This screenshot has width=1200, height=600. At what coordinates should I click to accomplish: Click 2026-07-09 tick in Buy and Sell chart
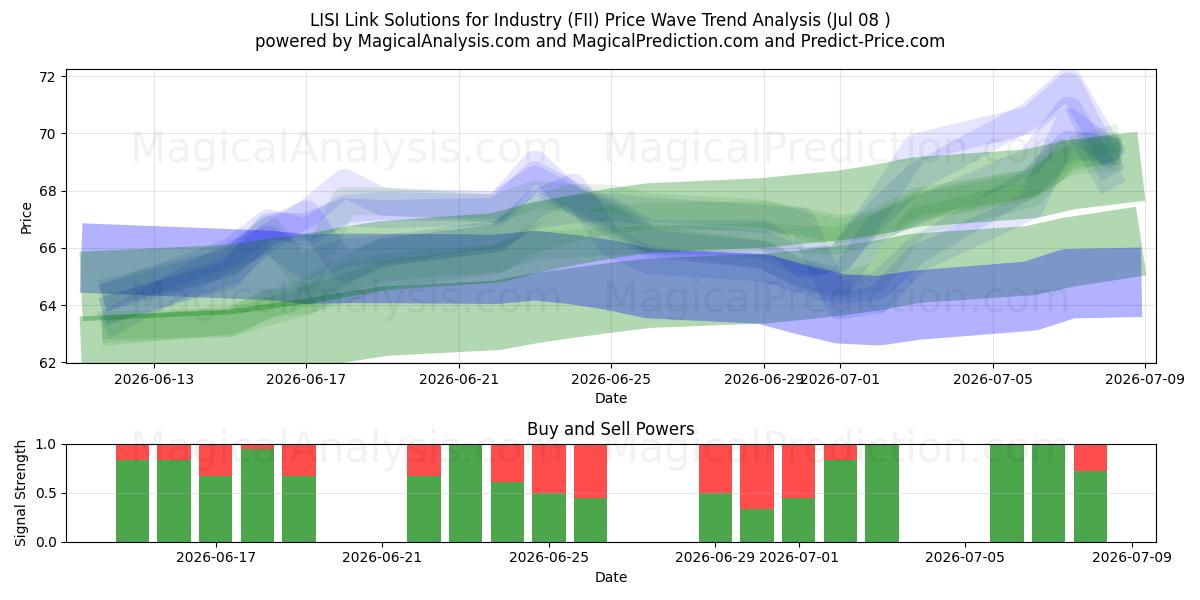[1131, 559]
